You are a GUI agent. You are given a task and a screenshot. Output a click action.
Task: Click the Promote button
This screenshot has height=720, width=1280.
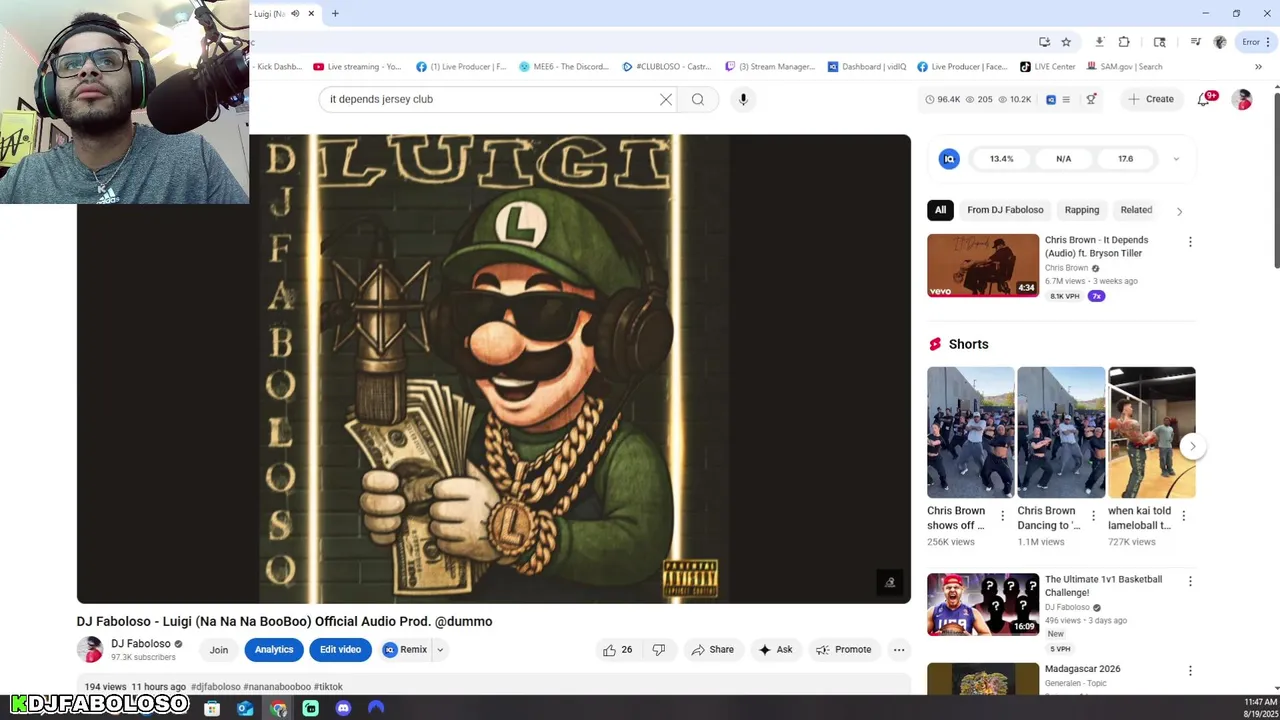[844, 650]
